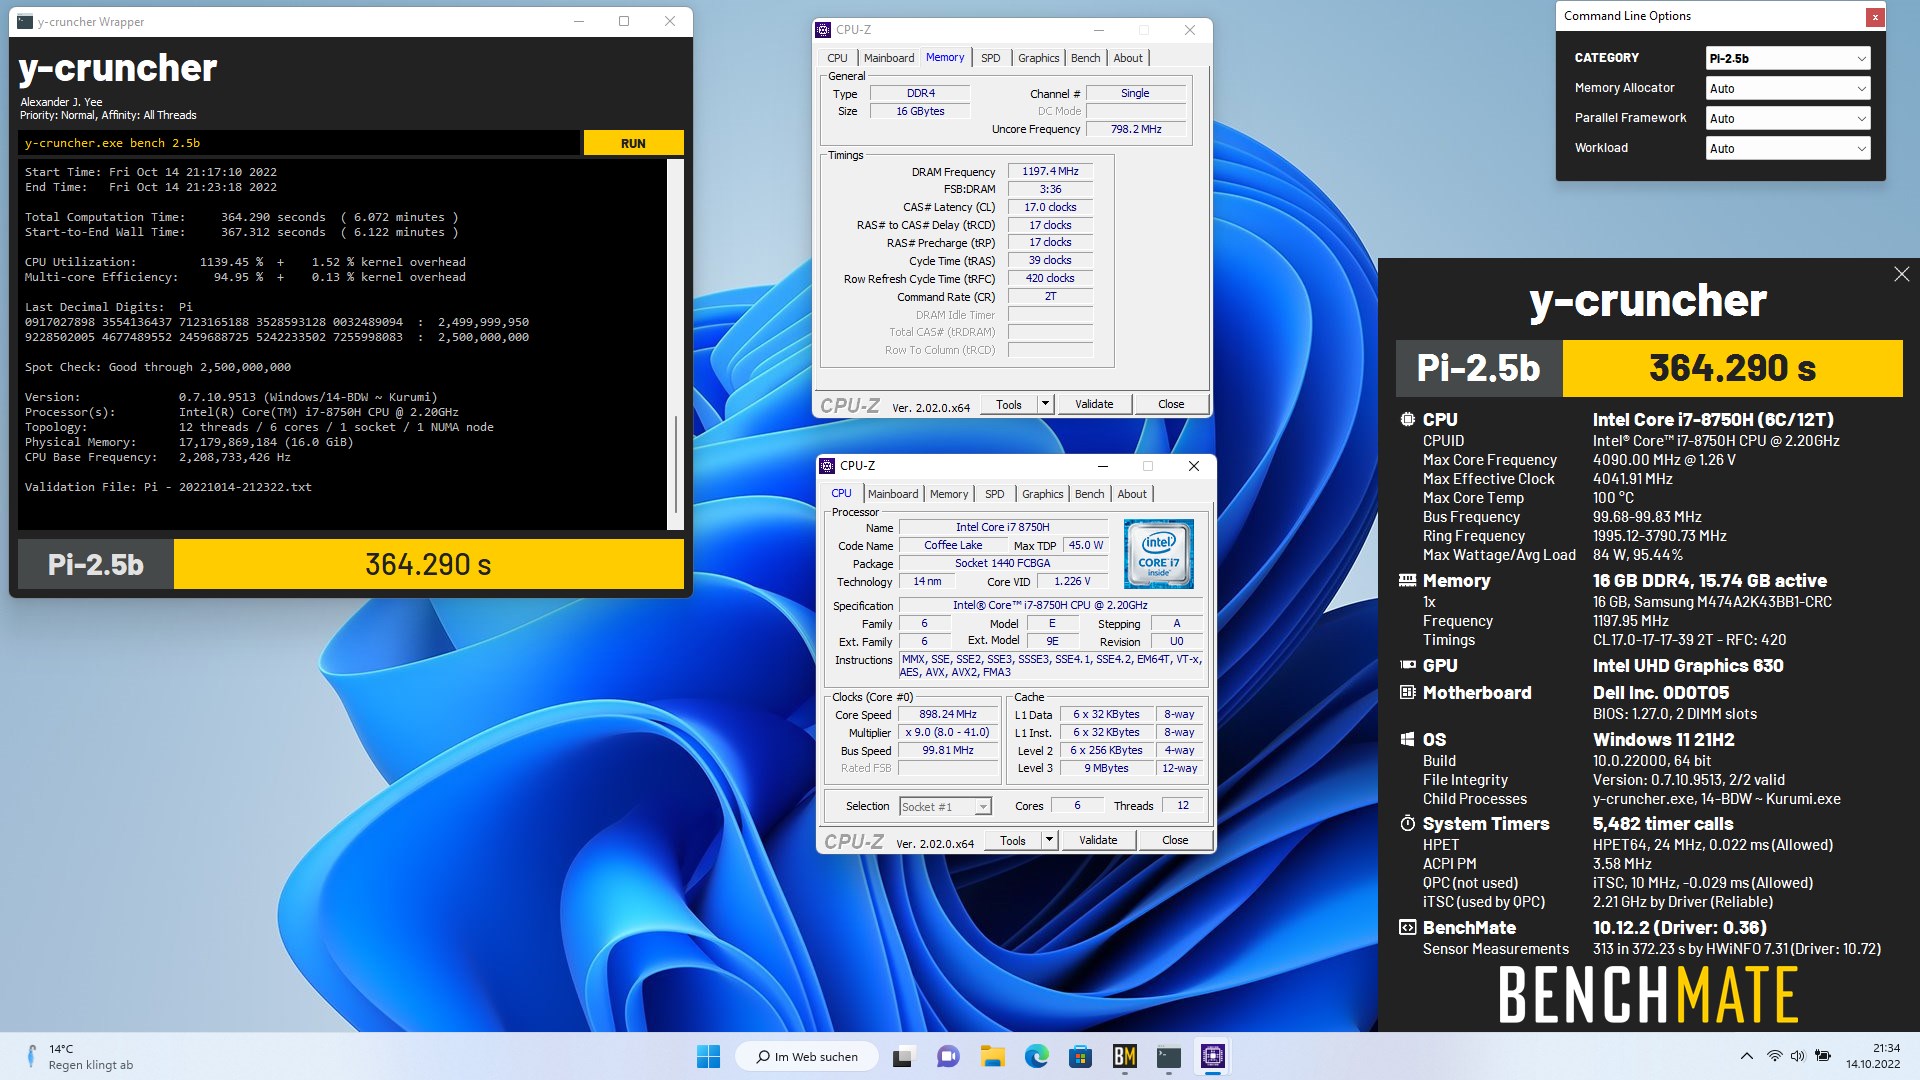Viewport: 1920px width, 1080px height.
Task: Click the CPU-Z icon in the upper window title bar
Action: 823,30
